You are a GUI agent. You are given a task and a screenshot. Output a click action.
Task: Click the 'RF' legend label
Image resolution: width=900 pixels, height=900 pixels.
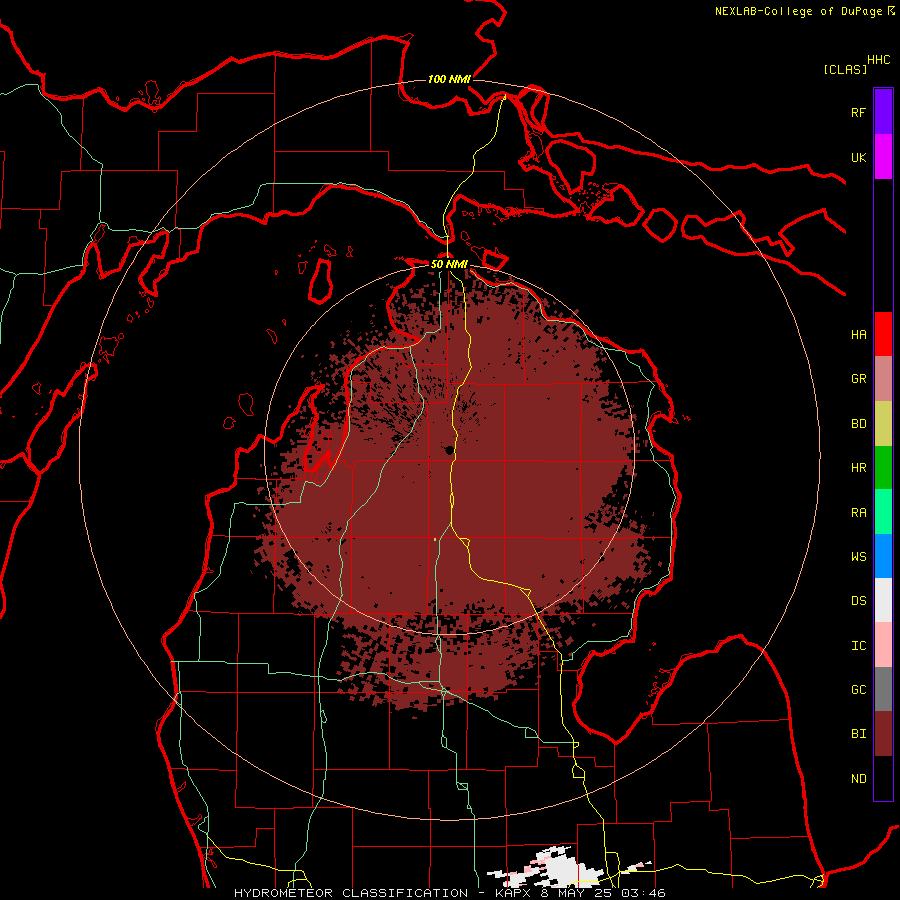point(859,112)
